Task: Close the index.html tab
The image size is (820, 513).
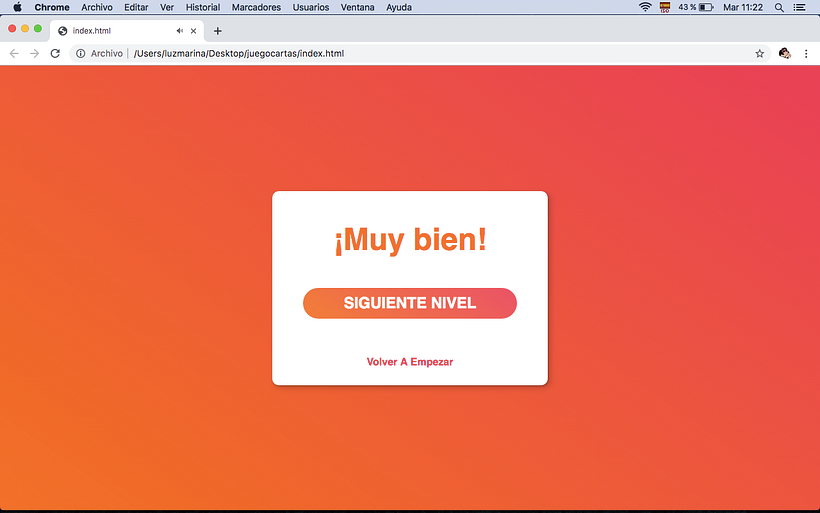Action: pos(194,31)
